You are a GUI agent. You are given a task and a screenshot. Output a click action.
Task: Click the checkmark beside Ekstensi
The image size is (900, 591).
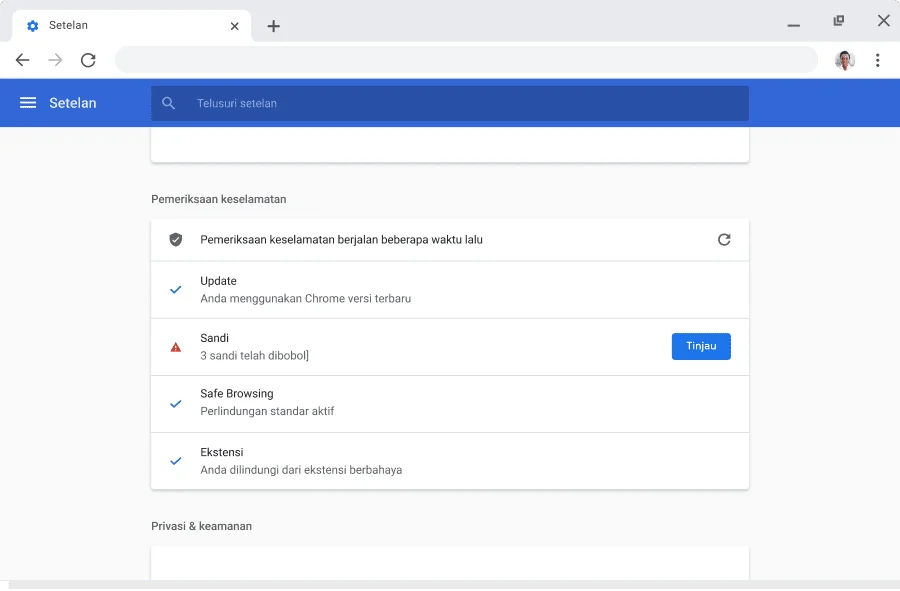coord(176,461)
